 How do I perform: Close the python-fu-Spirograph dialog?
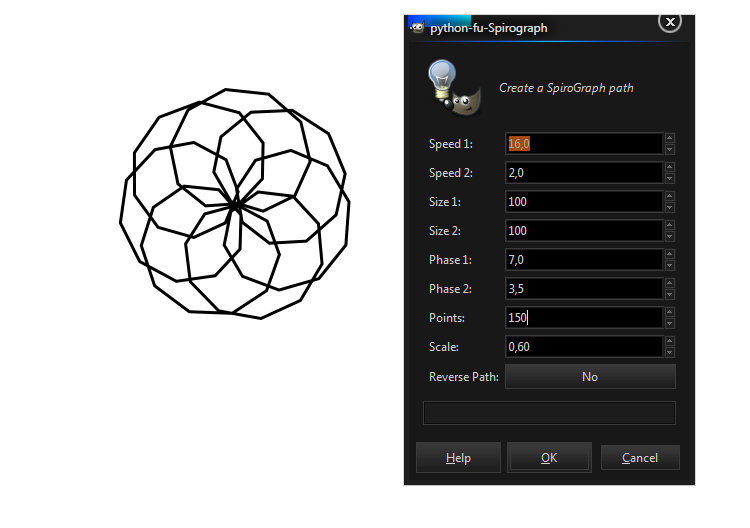coord(670,22)
